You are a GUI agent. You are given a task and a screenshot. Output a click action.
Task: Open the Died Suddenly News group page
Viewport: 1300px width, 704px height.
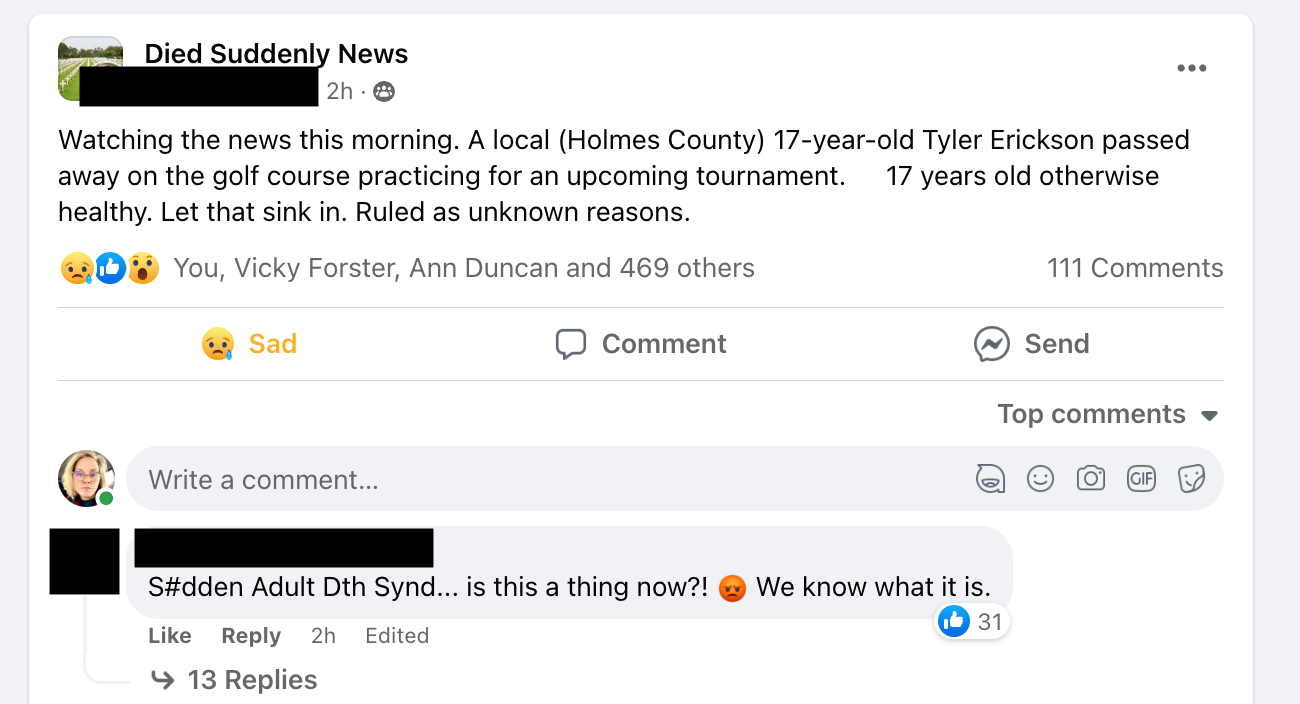pos(276,54)
